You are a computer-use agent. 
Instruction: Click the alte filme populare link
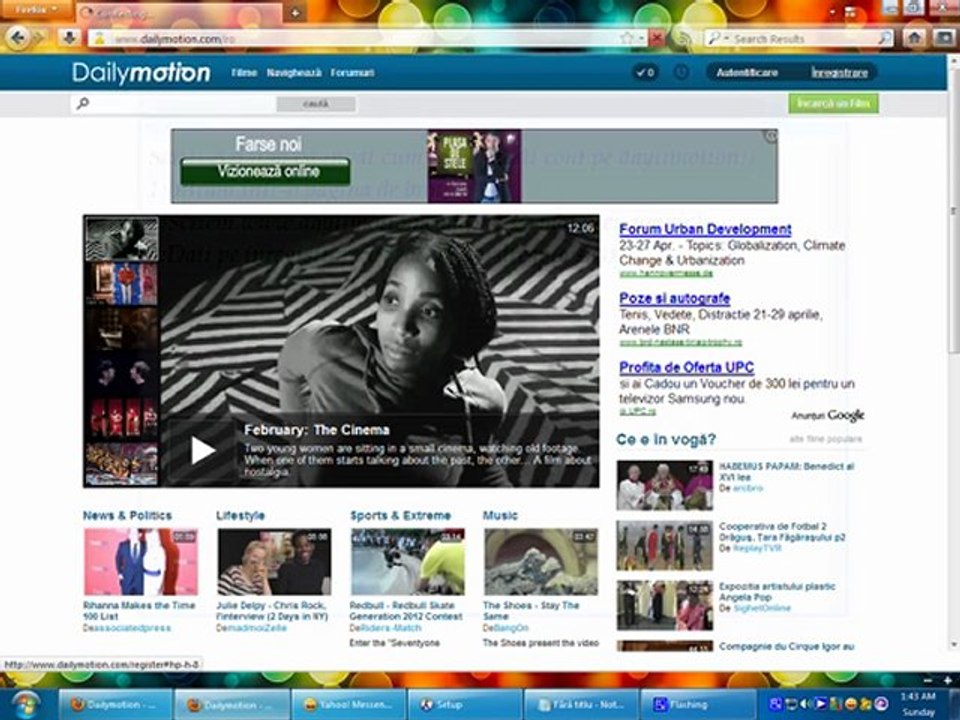point(825,439)
